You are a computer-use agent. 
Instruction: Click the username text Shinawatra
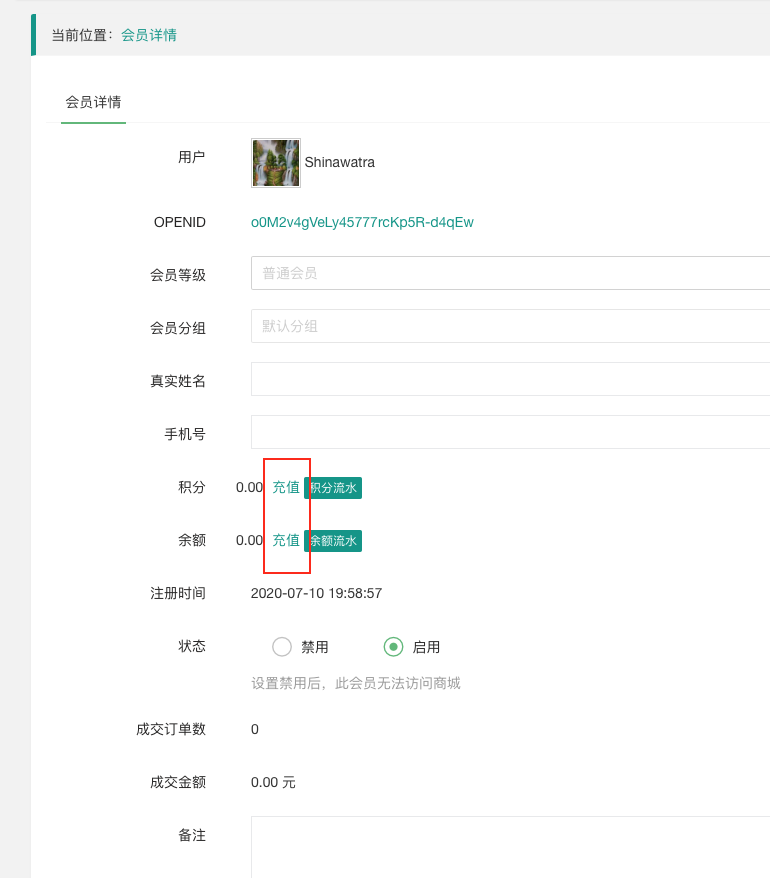(x=339, y=162)
